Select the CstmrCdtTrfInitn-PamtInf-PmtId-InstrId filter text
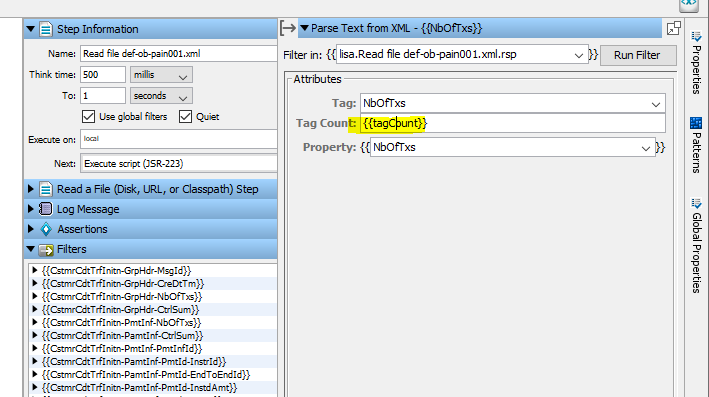 134,362
